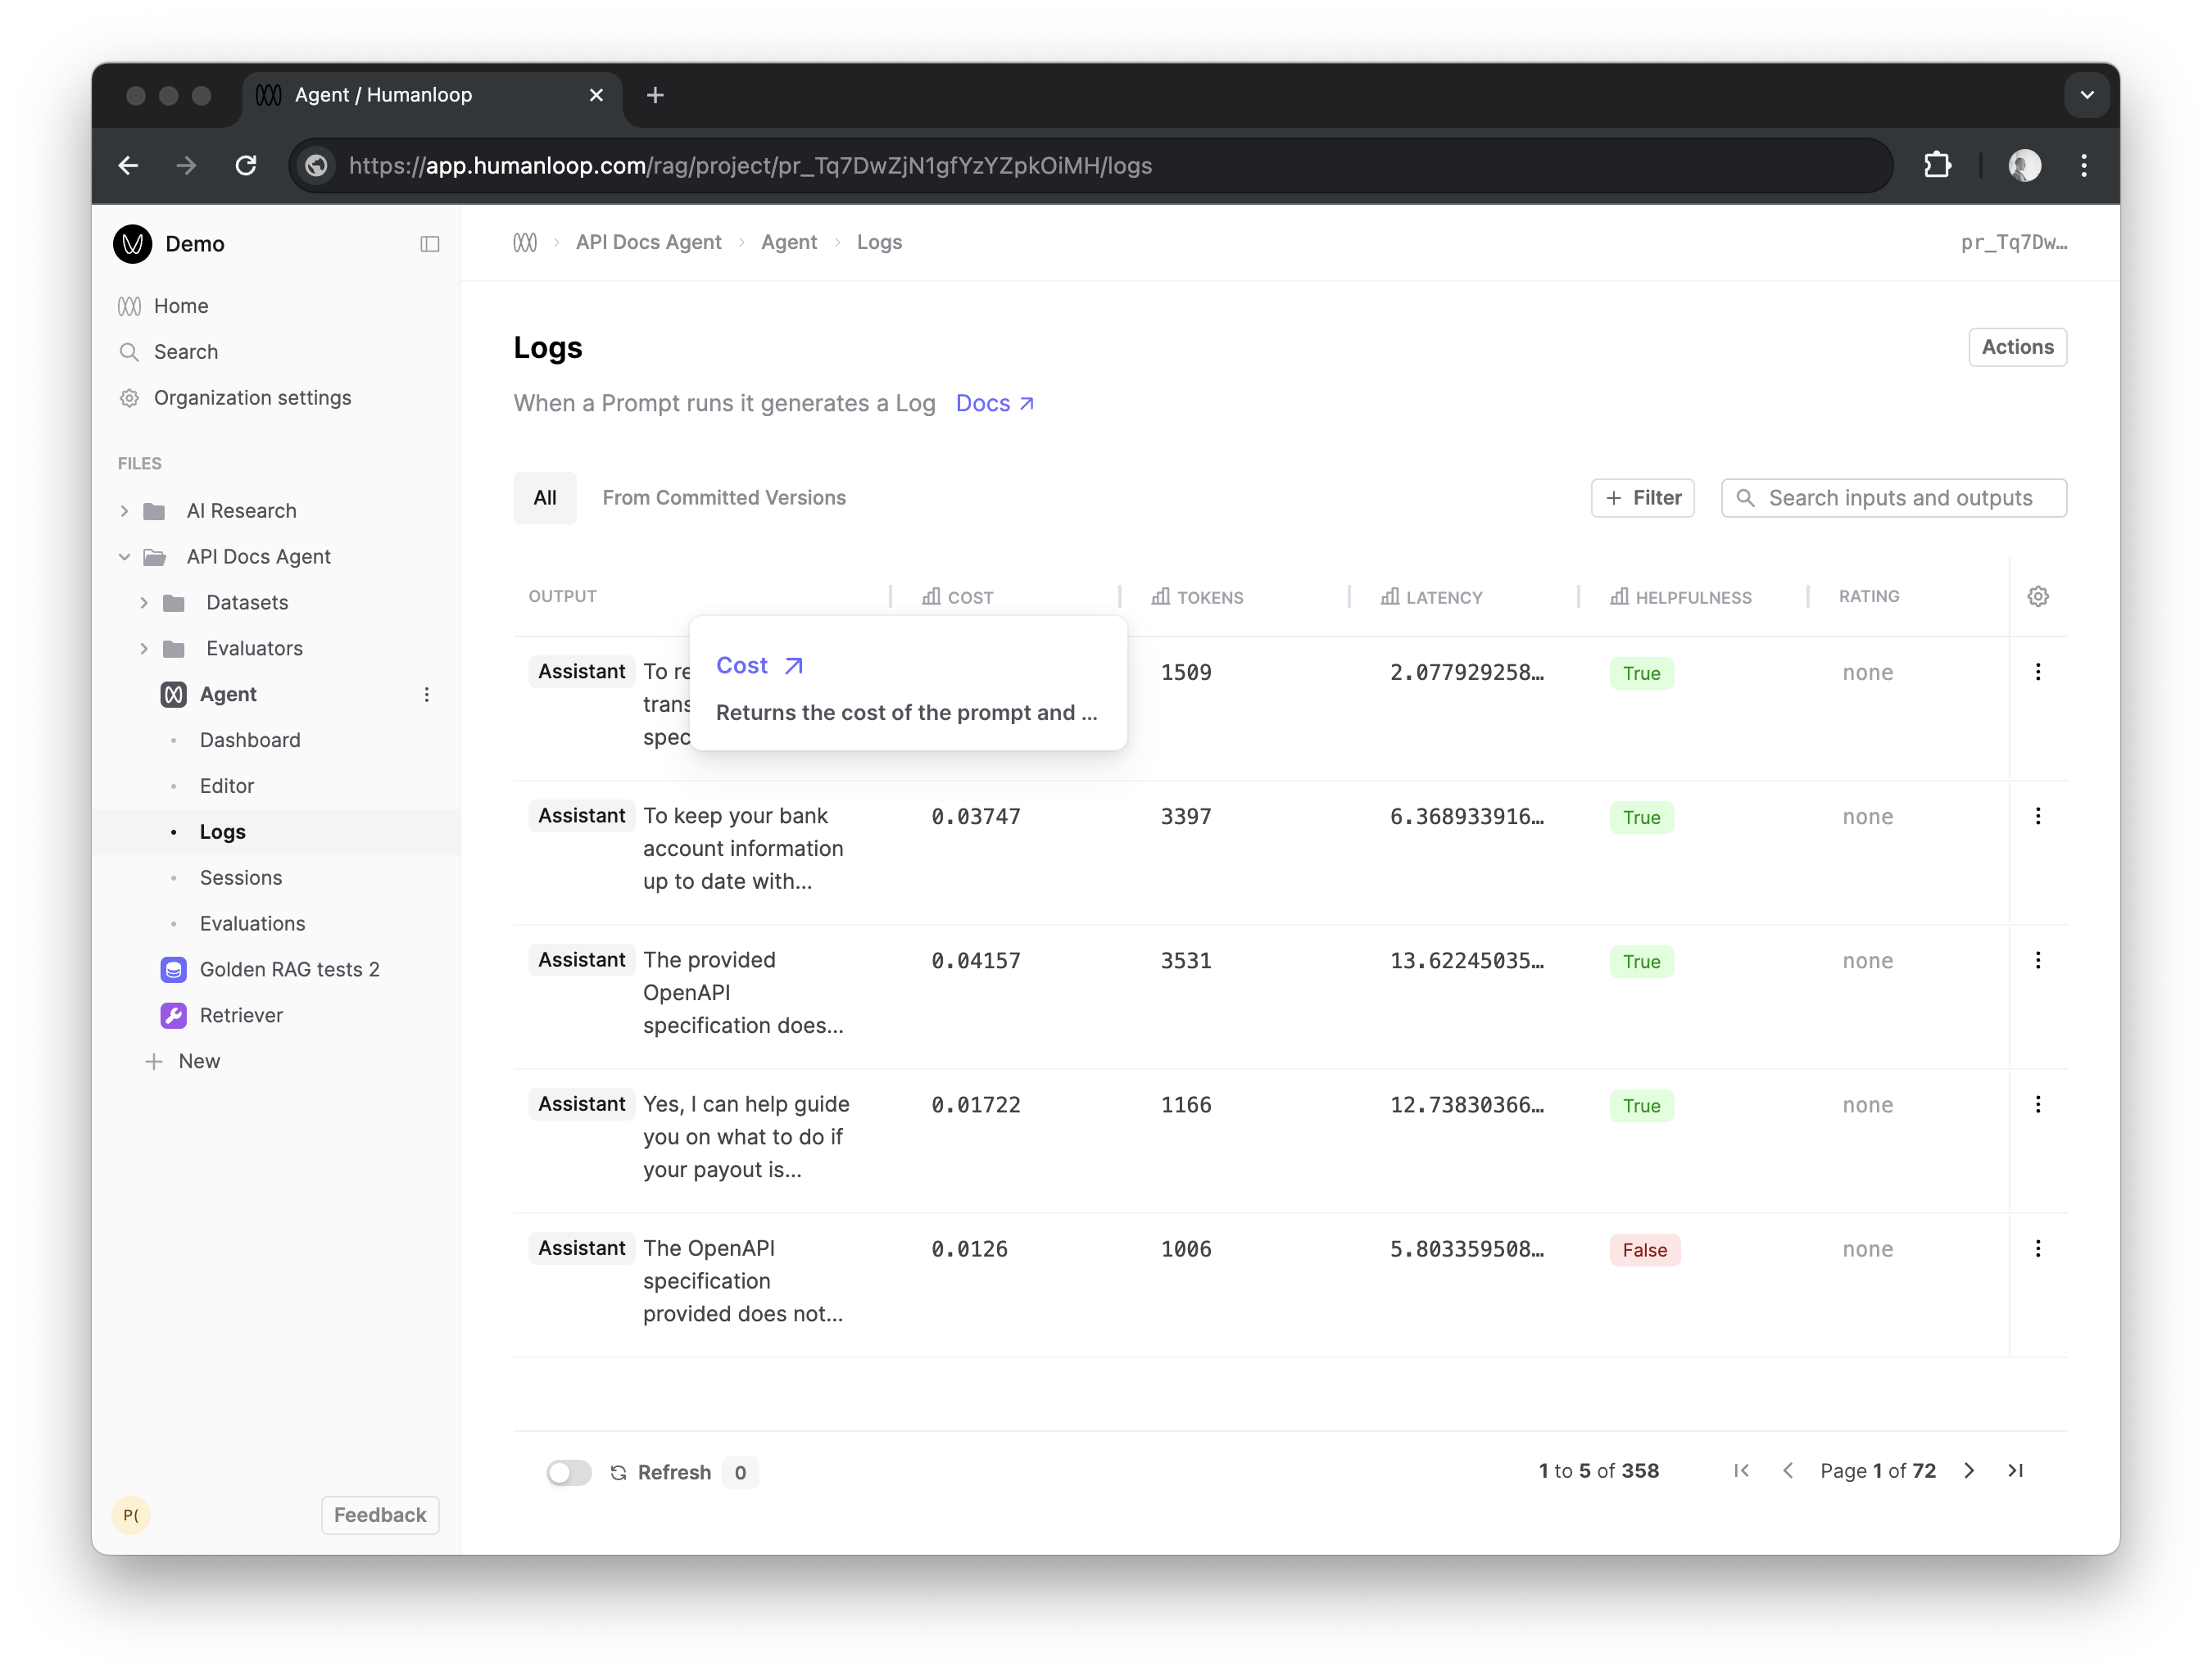The height and width of the screenshot is (1676, 2212).
Task: Click the False helpfulness badge
Action: tap(1644, 1250)
